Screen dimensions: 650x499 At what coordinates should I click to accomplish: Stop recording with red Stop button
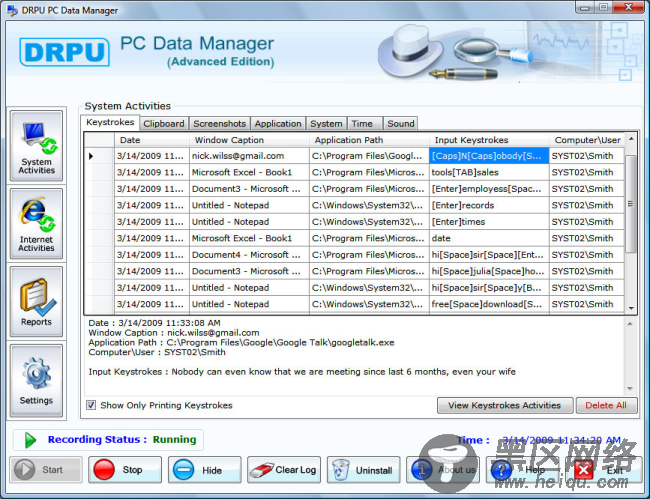tap(125, 470)
